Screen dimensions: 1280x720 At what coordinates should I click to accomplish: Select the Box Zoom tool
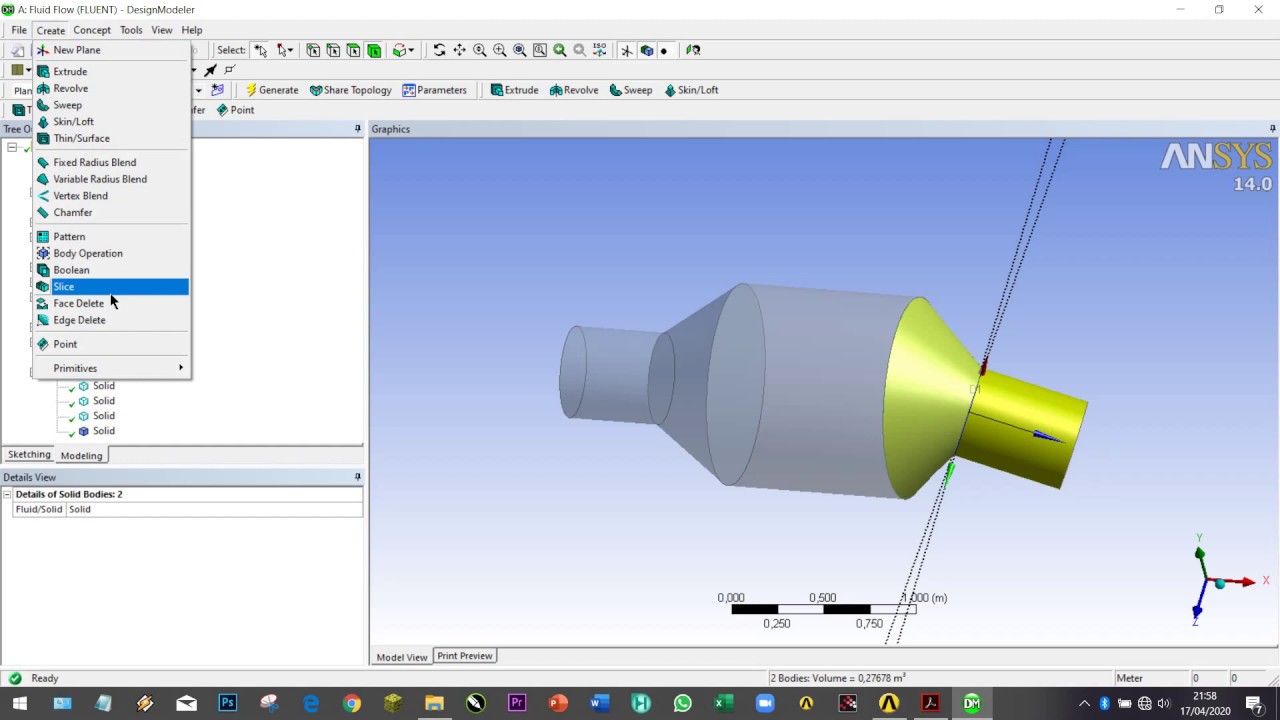tap(500, 50)
